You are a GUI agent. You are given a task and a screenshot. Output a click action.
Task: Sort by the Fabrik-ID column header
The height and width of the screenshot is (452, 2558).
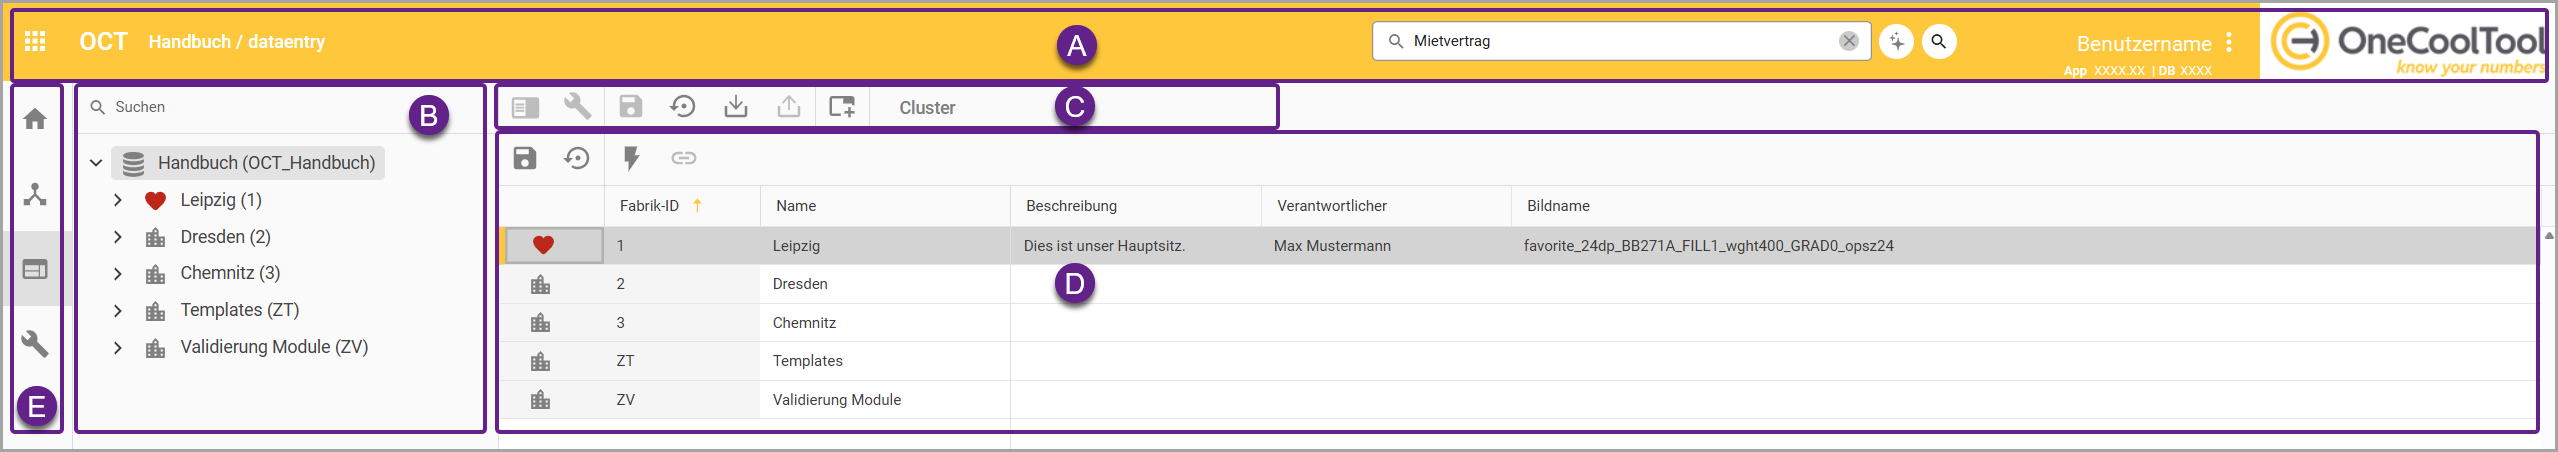[649, 206]
